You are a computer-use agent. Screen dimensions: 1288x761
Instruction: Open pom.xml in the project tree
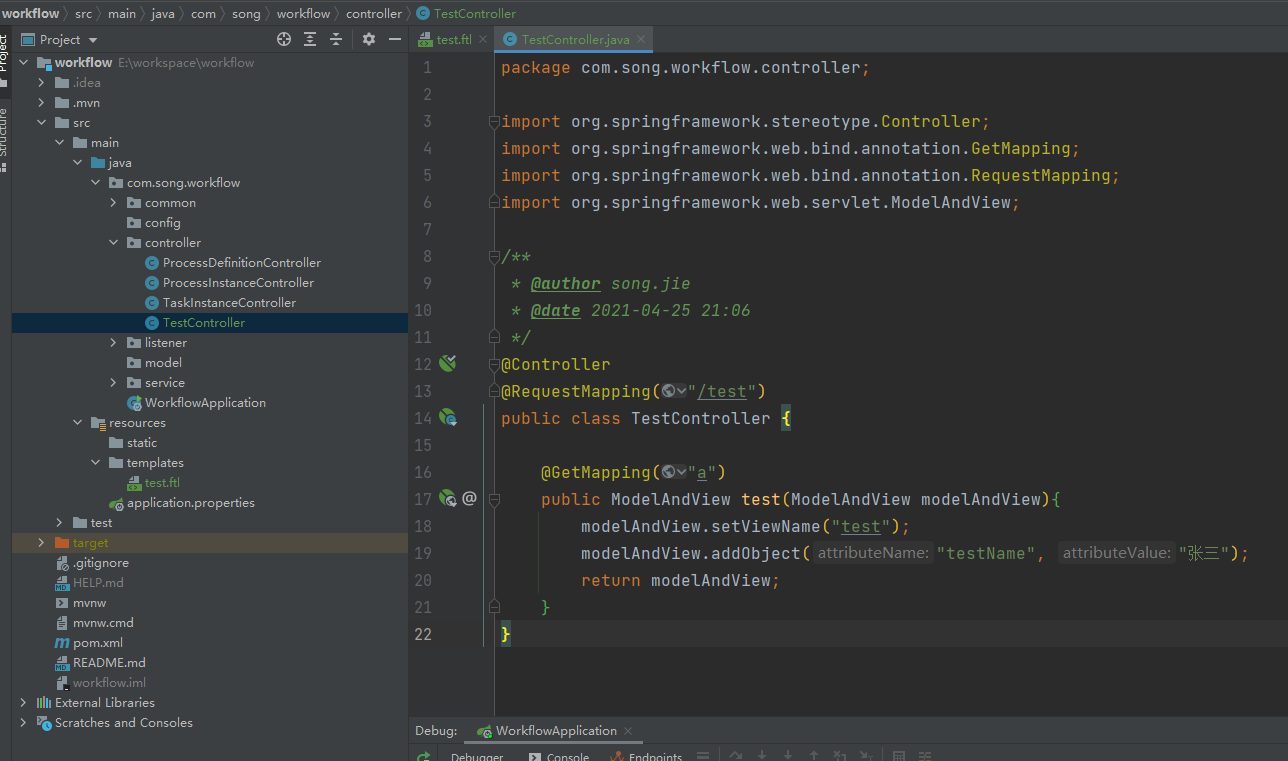(97, 643)
